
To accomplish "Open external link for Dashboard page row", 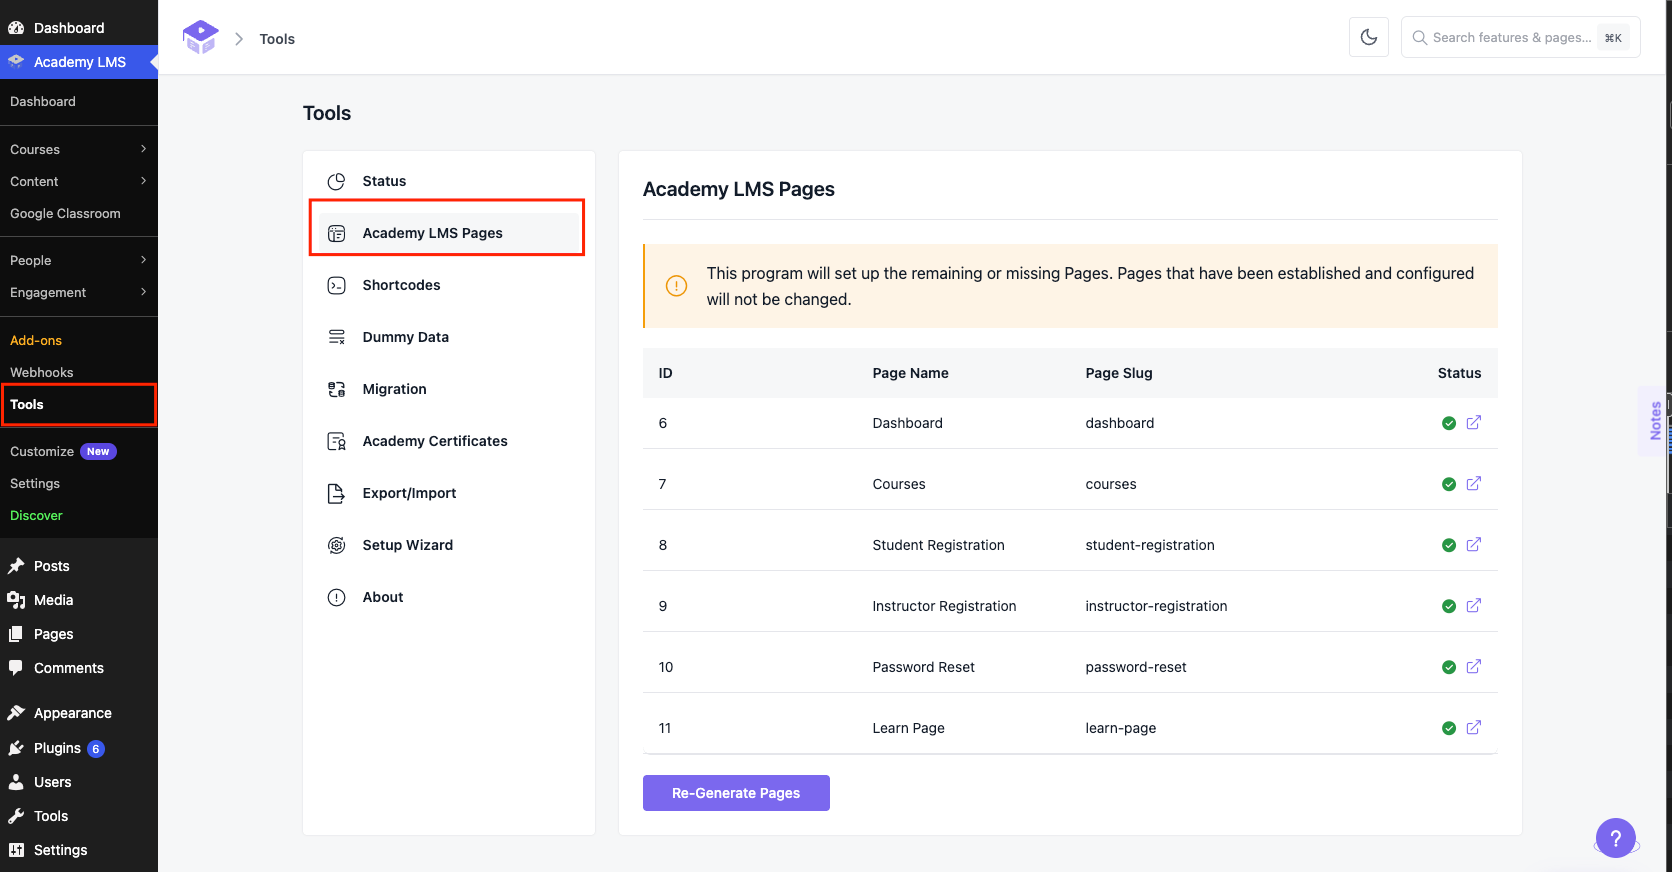I will click(x=1474, y=423).
